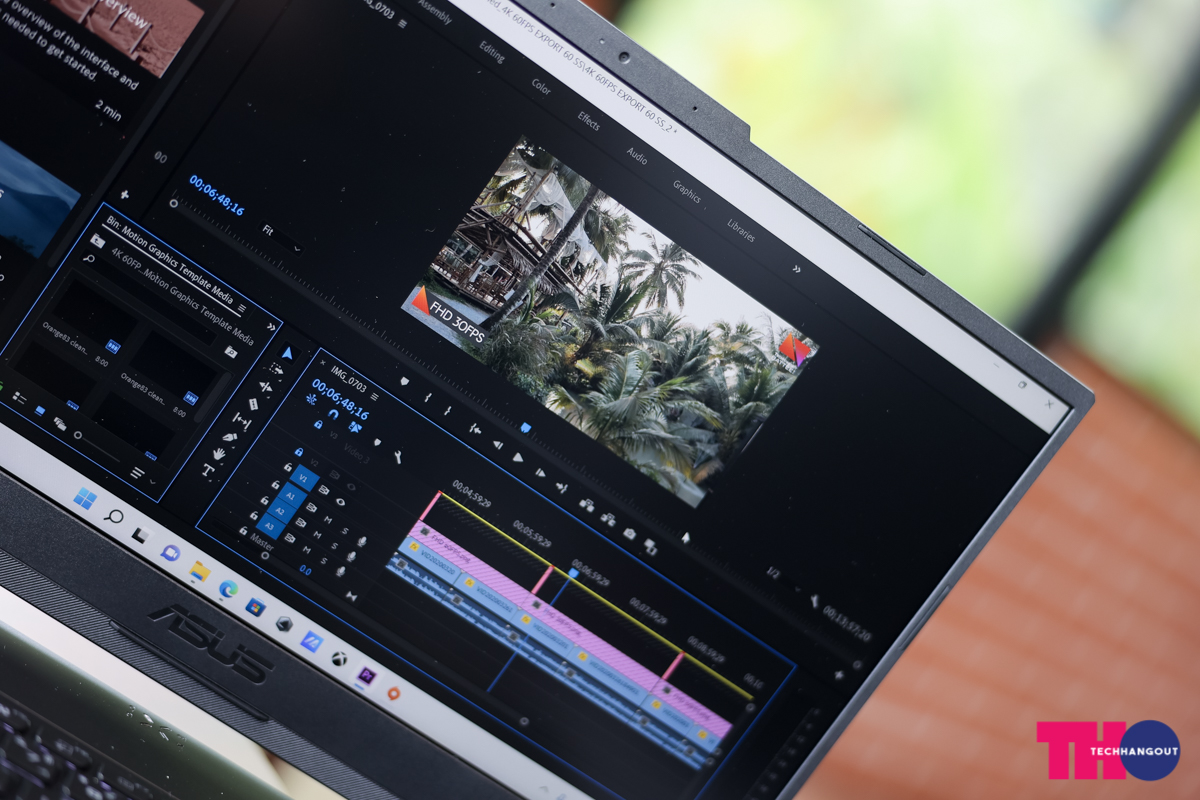
Task: Add a marker in the timeline header
Action: coord(377,443)
